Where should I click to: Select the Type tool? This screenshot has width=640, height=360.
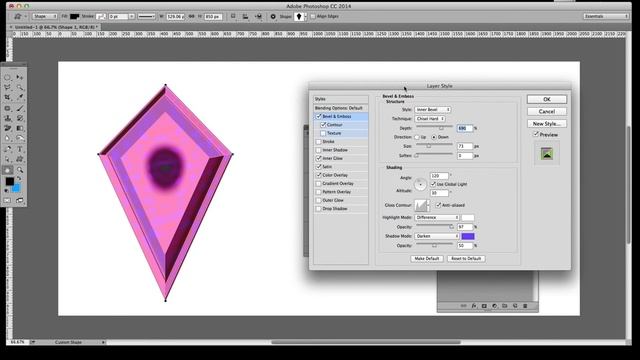coord(20,149)
